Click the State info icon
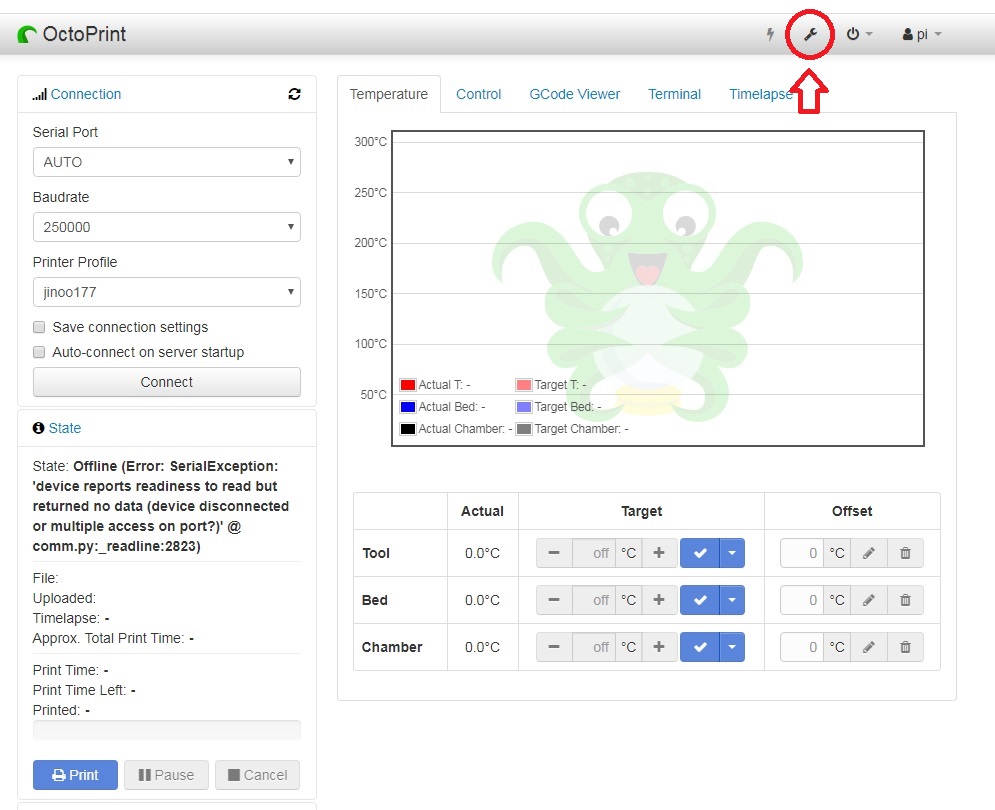This screenshot has width=995, height=810. [38, 428]
